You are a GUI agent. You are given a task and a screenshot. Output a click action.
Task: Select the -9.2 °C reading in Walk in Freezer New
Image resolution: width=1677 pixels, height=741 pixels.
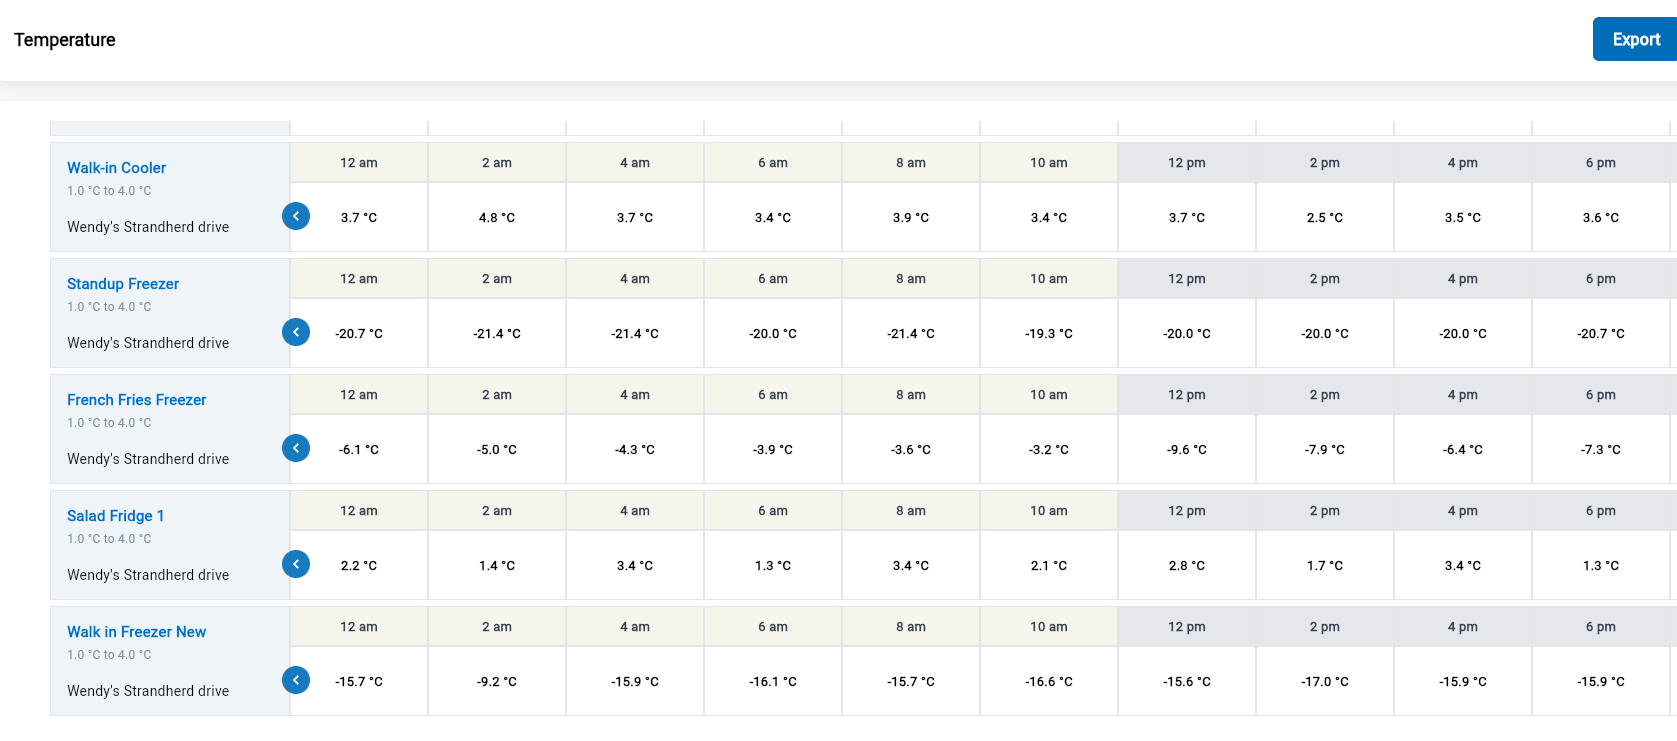(497, 681)
